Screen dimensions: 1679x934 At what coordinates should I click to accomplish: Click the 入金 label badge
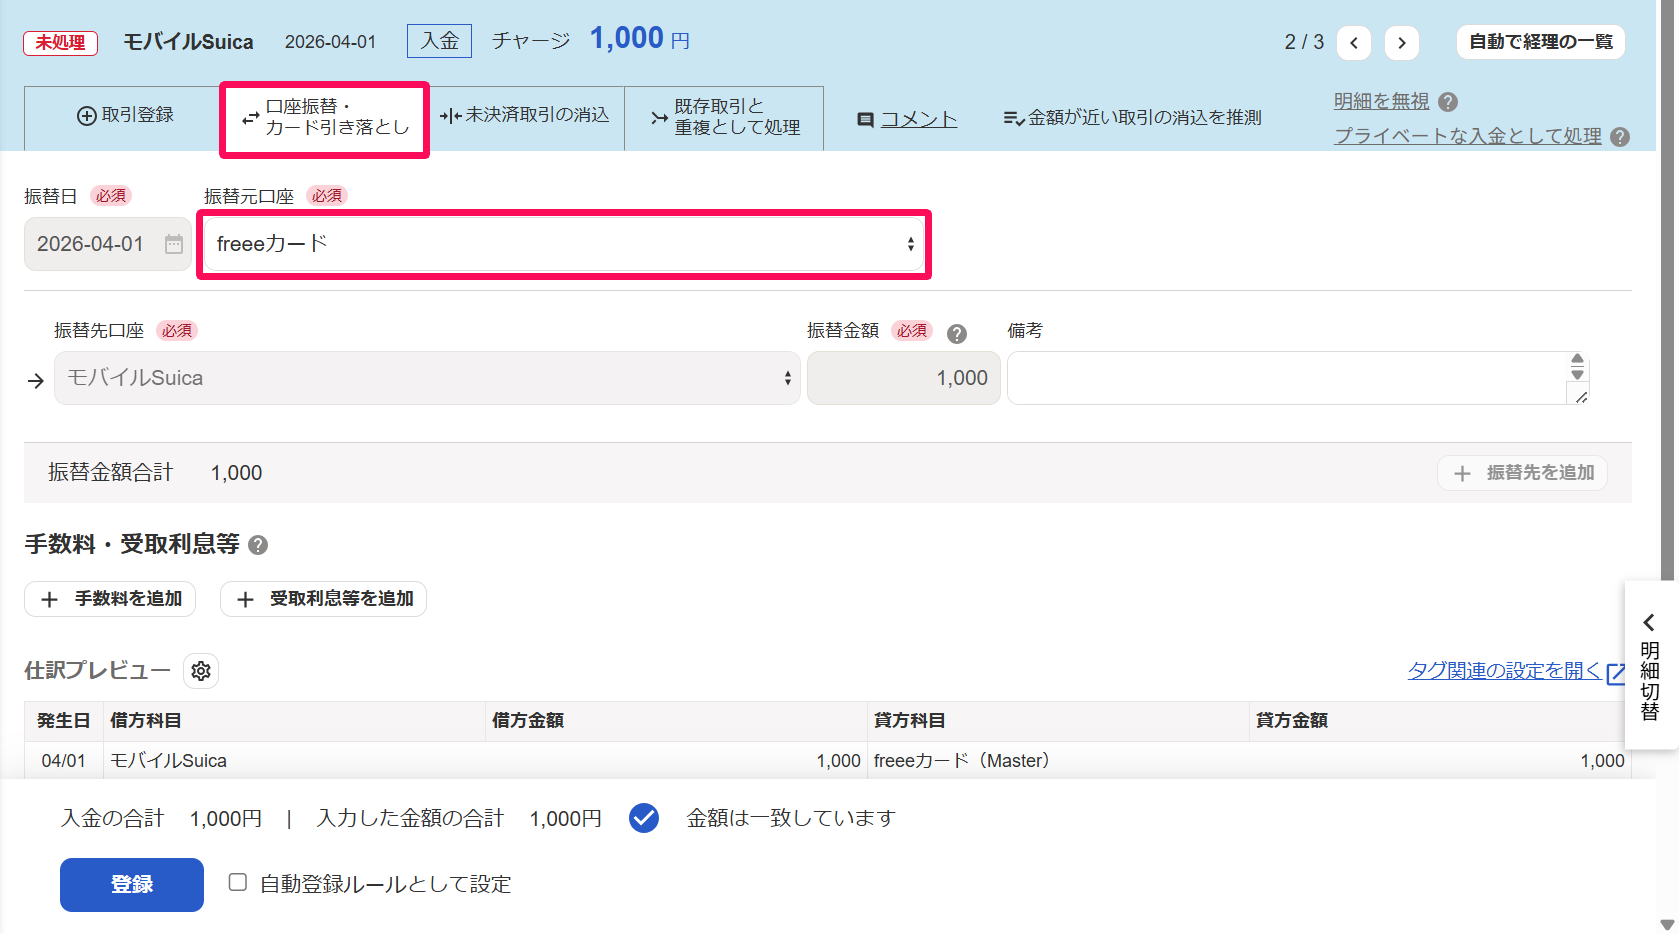439,41
